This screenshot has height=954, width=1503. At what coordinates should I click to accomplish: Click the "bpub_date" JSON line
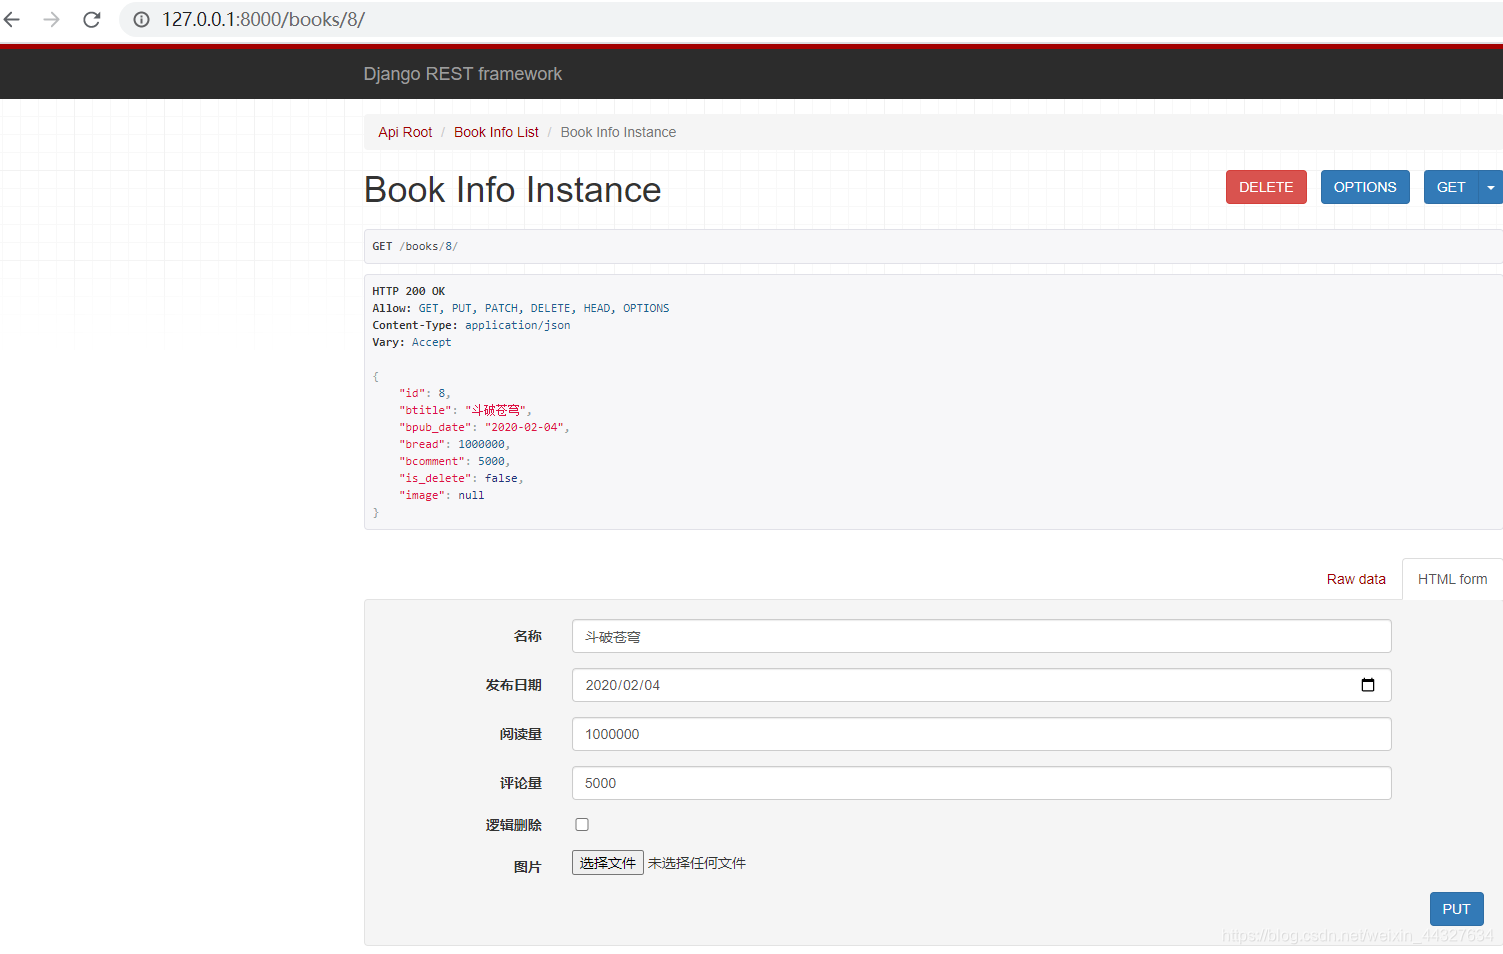[x=484, y=427]
